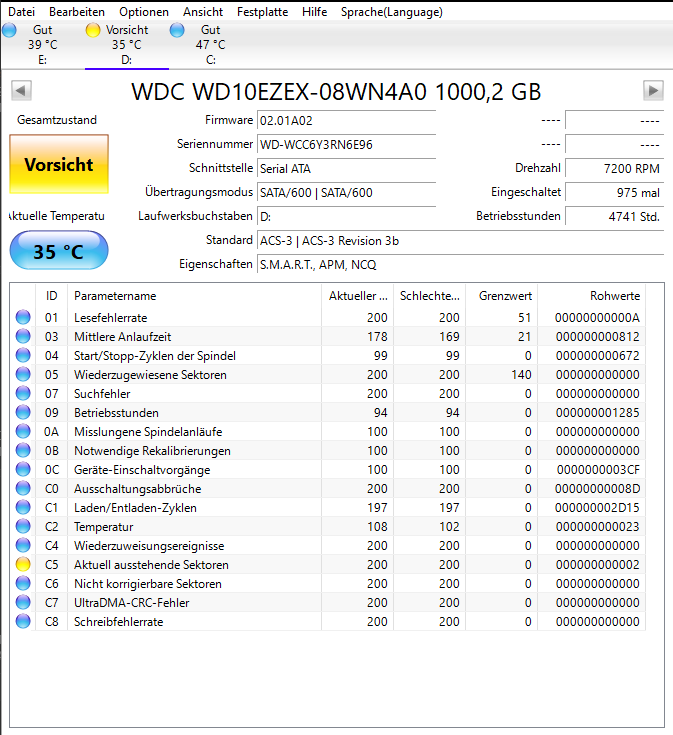Click the Schnittstelle field Serial ATA

point(346,168)
